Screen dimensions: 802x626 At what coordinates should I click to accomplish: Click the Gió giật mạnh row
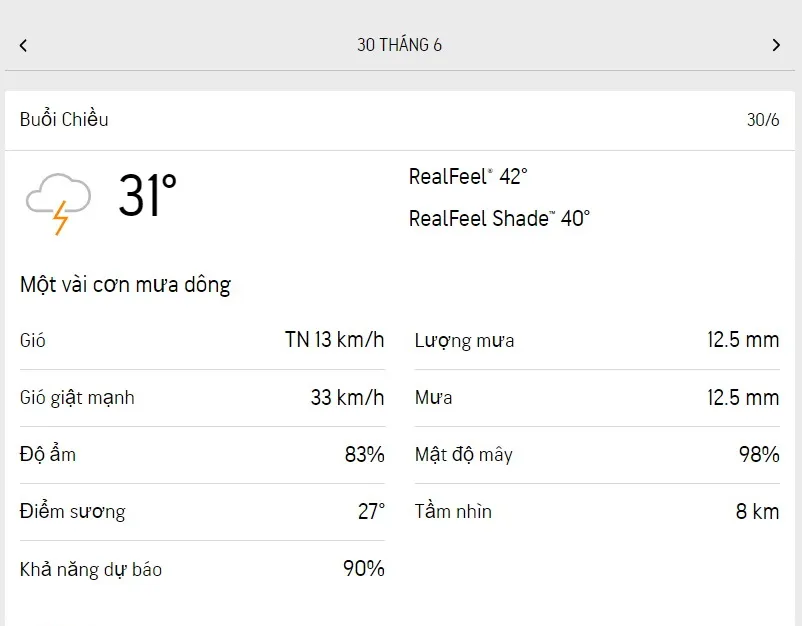(x=202, y=397)
